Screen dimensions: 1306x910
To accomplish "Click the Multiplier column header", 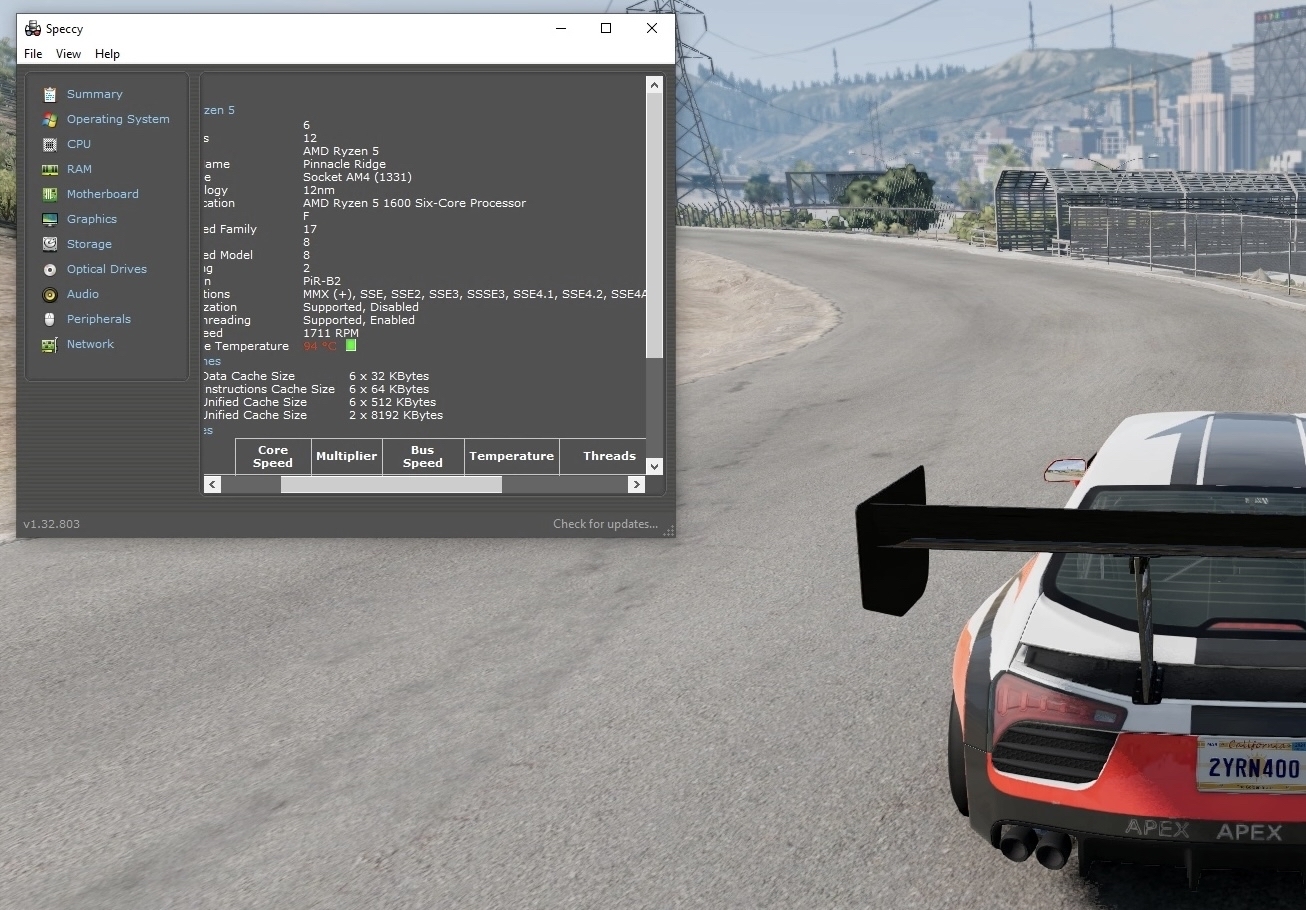I will [x=346, y=456].
